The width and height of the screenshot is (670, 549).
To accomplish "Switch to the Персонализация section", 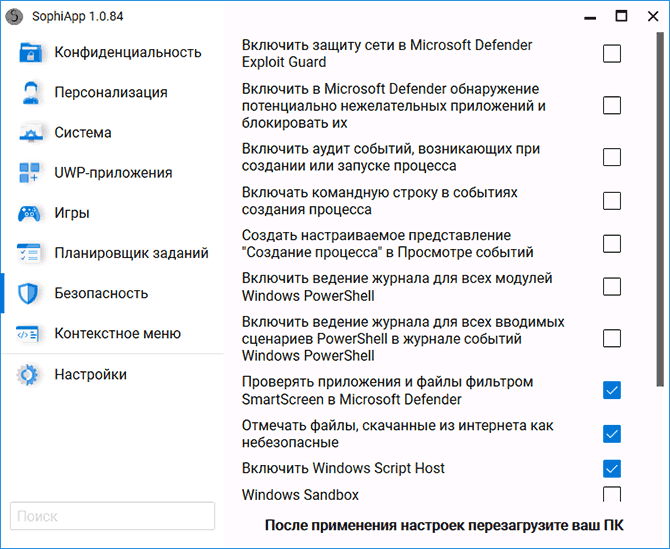I will (x=111, y=92).
